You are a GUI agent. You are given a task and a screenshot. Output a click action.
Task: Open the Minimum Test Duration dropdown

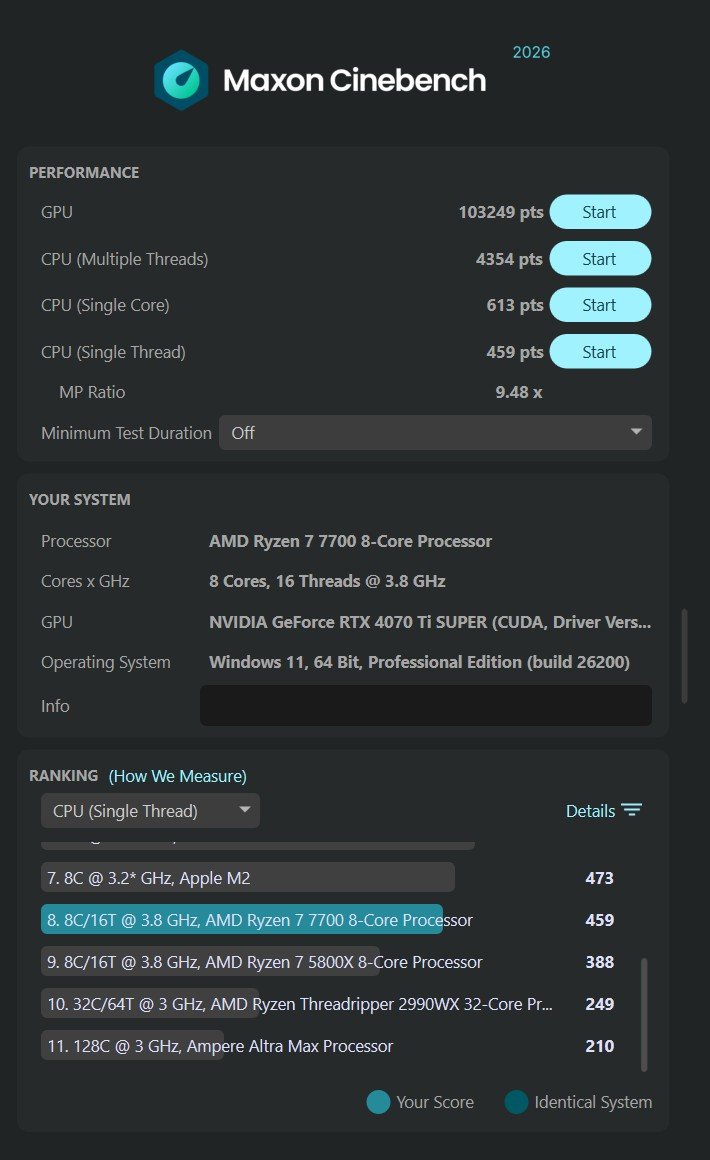(435, 433)
